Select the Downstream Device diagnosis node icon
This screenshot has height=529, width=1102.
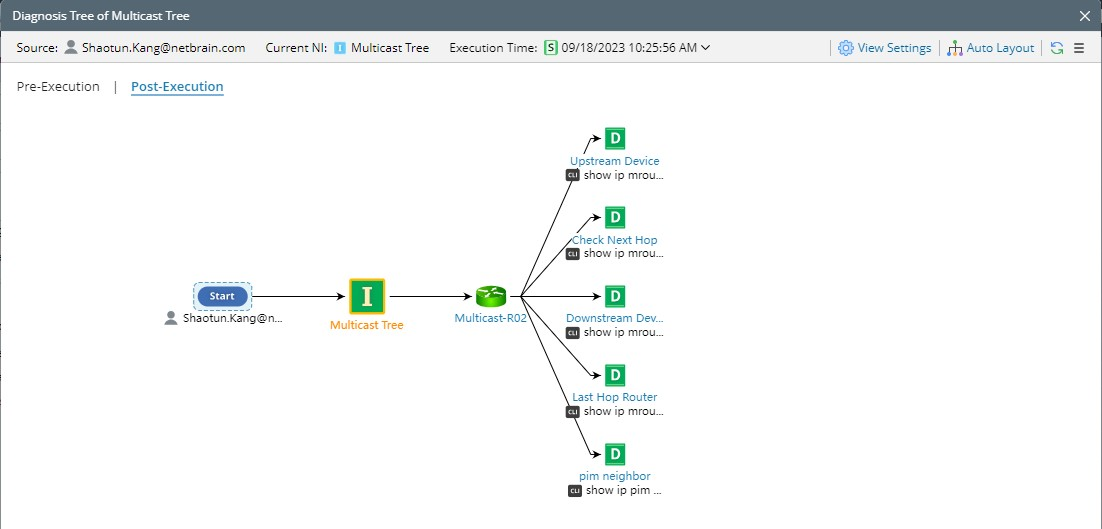(616, 296)
